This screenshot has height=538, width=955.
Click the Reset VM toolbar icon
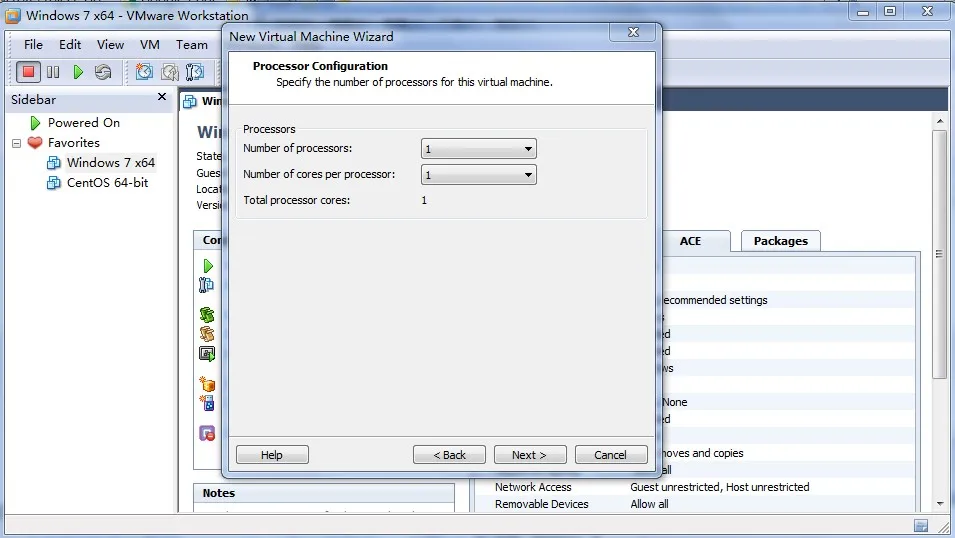[x=103, y=72]
